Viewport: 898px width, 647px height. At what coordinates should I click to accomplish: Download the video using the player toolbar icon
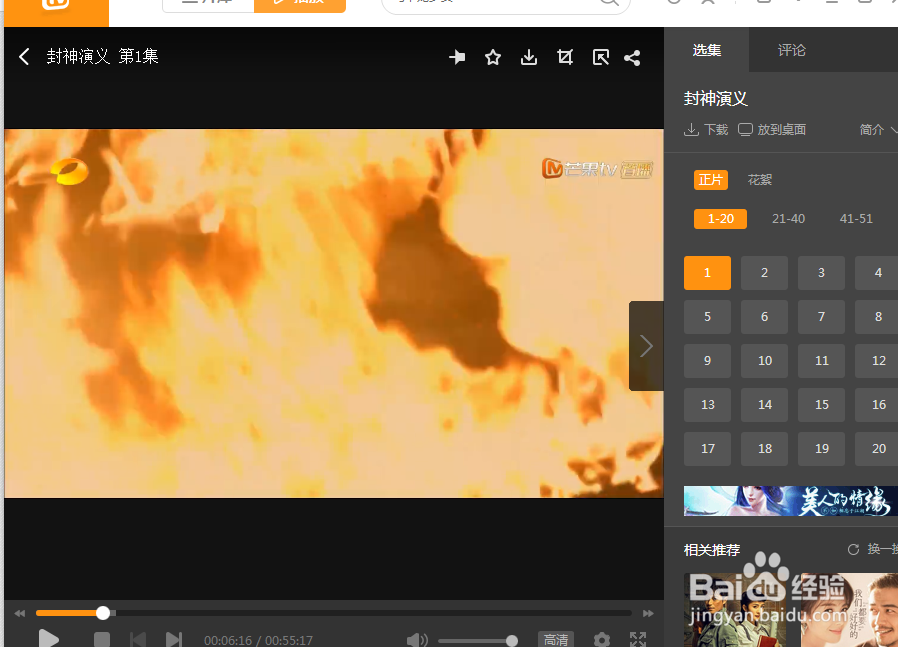pos(529,57)
